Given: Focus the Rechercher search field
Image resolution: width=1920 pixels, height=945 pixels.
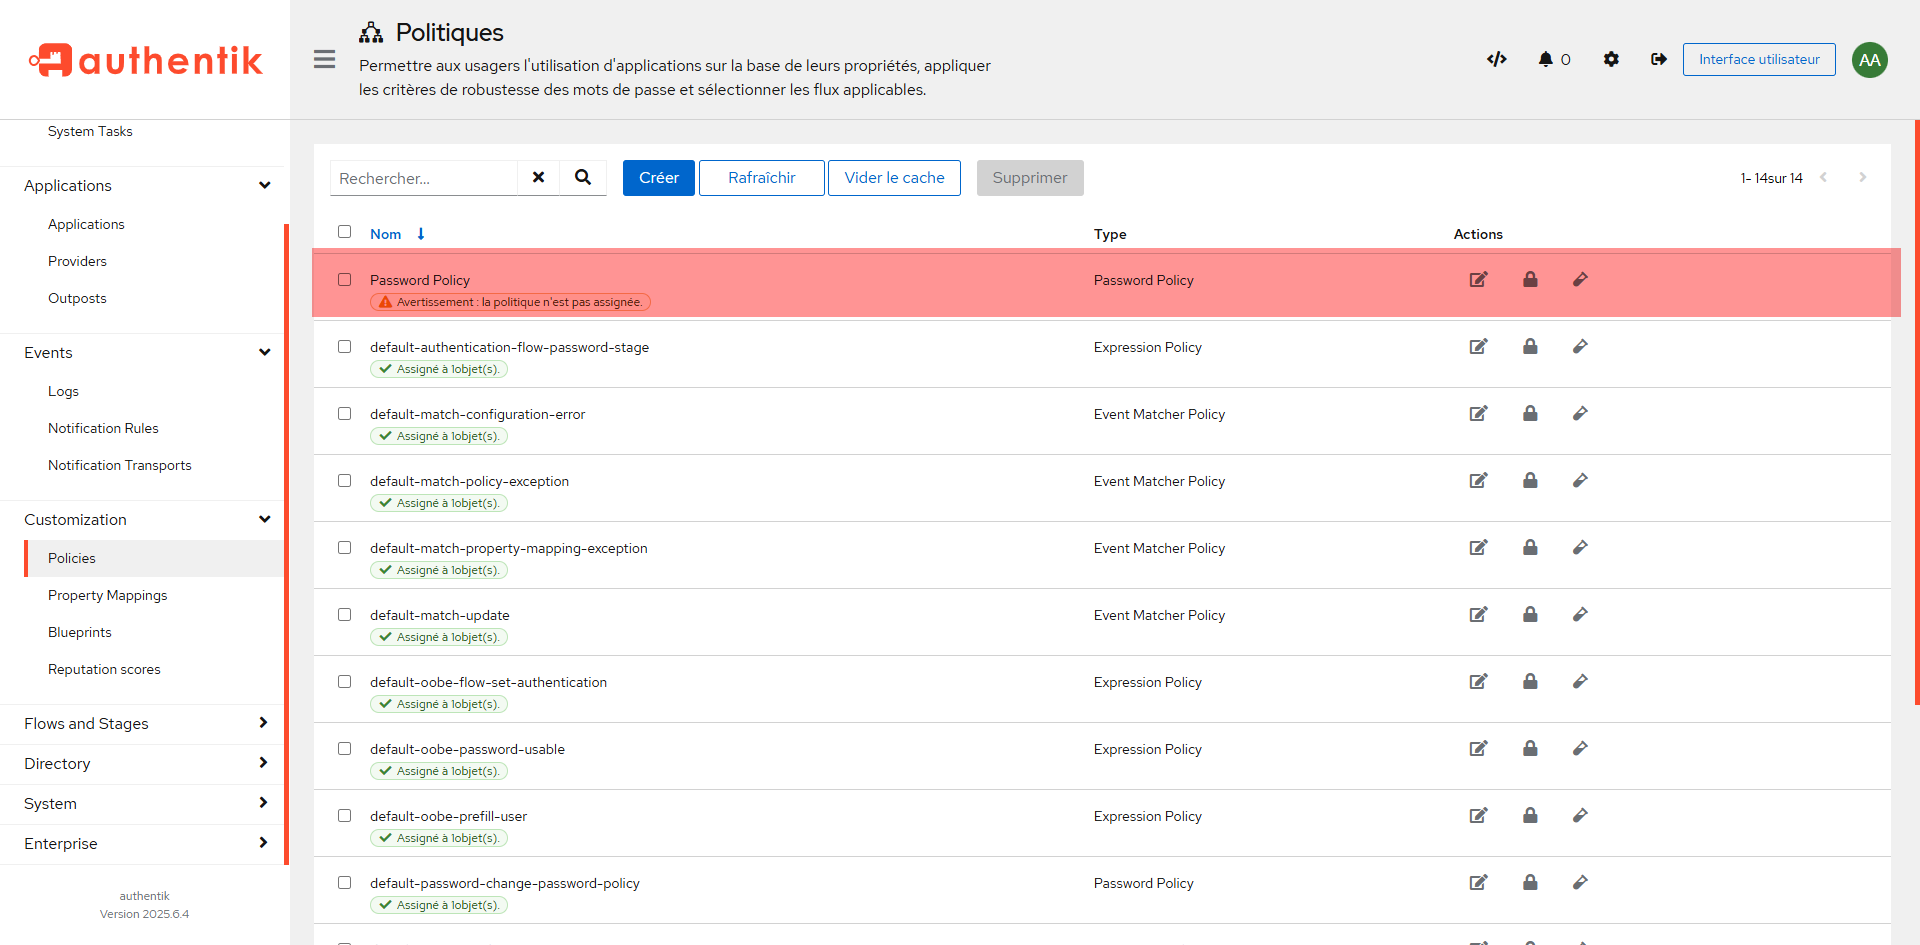Looking at the screenshot, I should [424, 178].
